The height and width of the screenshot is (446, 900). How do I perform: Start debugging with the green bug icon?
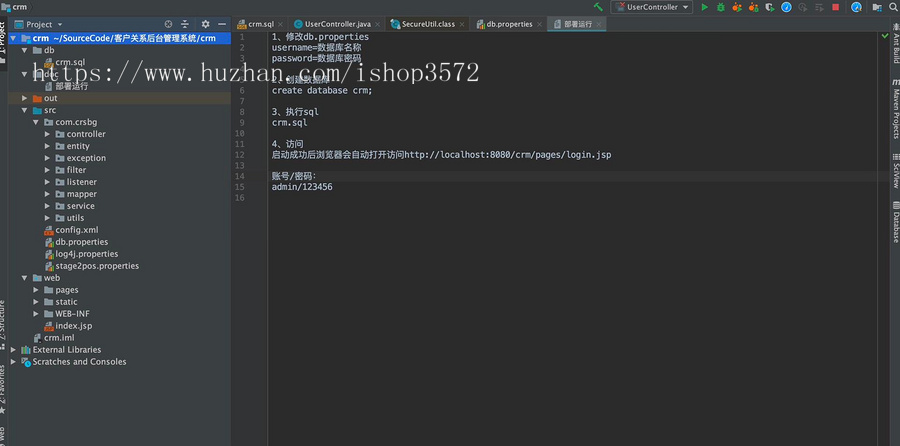(721, 7)
